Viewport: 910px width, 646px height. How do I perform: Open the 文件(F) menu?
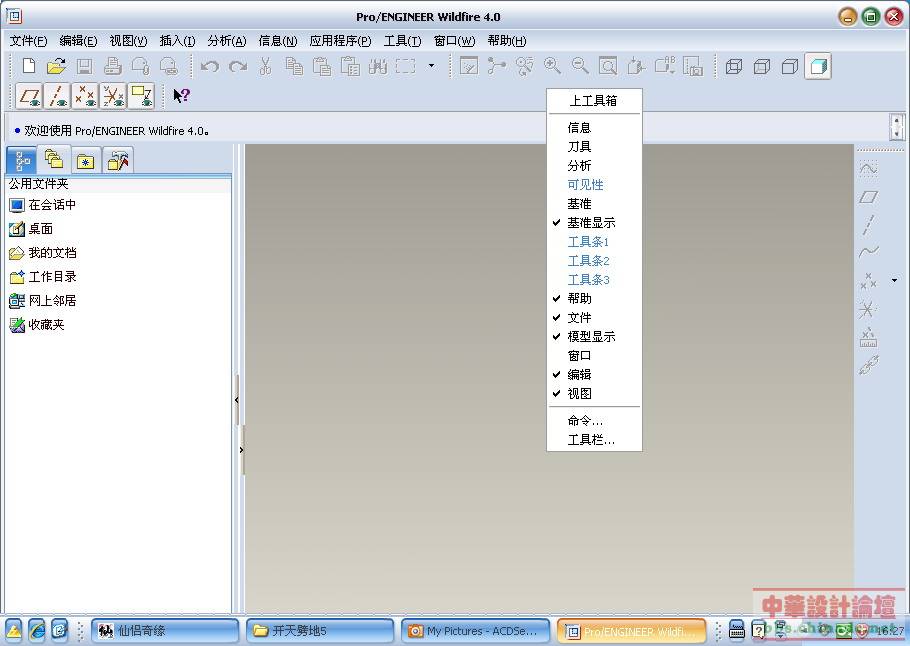28,41
